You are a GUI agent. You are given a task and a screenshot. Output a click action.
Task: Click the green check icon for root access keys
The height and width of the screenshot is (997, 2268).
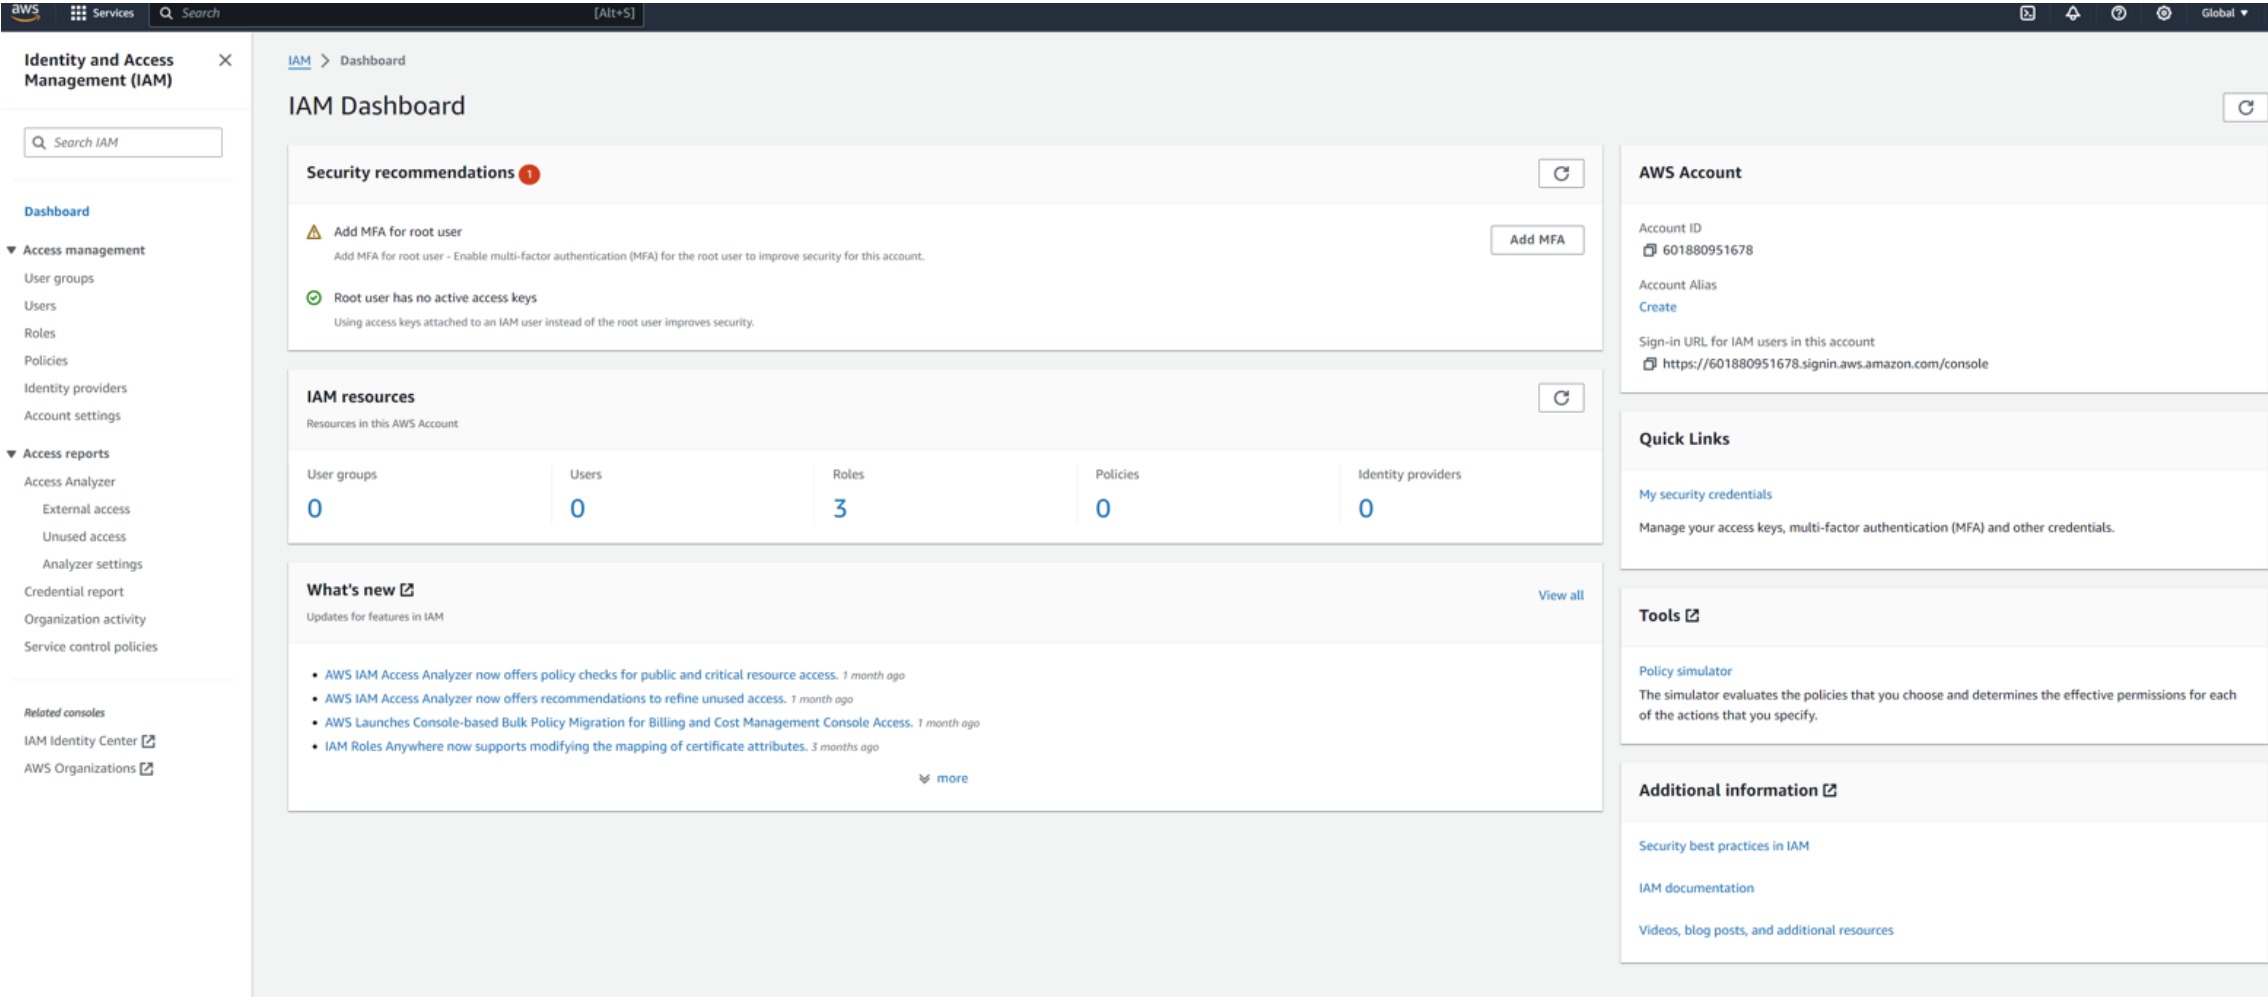[314, 298]
